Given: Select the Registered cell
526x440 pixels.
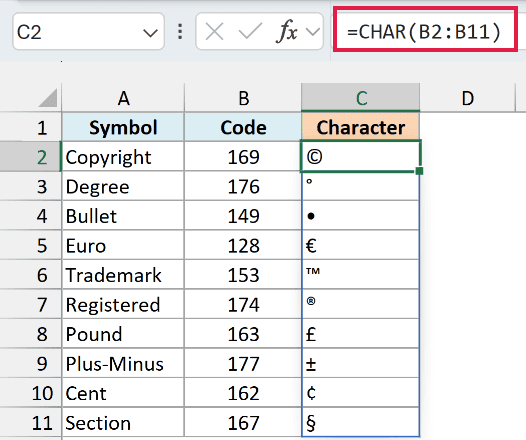Looking at the screenshot, I should [x=123, y=305].
